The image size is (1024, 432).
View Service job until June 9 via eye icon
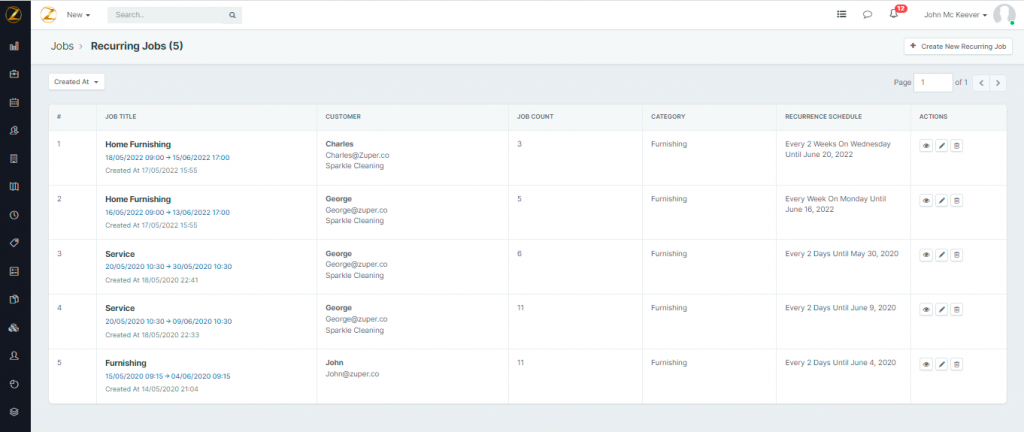(x=925, y=309)
